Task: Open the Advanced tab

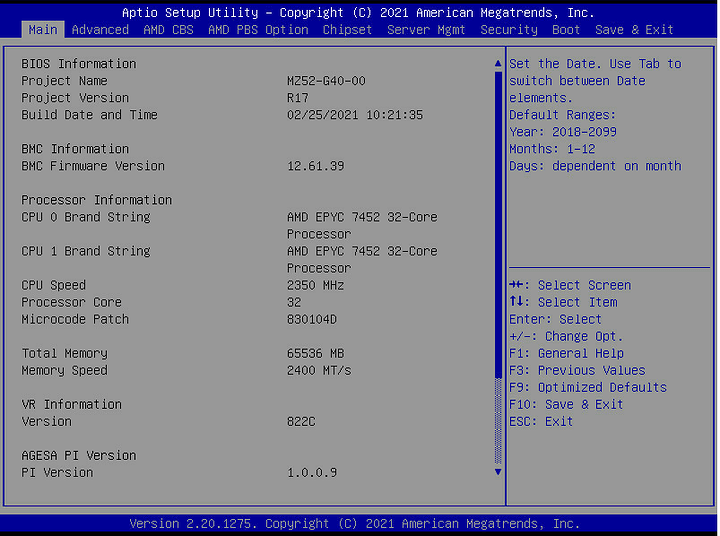Action: click(x=100, y=30)
